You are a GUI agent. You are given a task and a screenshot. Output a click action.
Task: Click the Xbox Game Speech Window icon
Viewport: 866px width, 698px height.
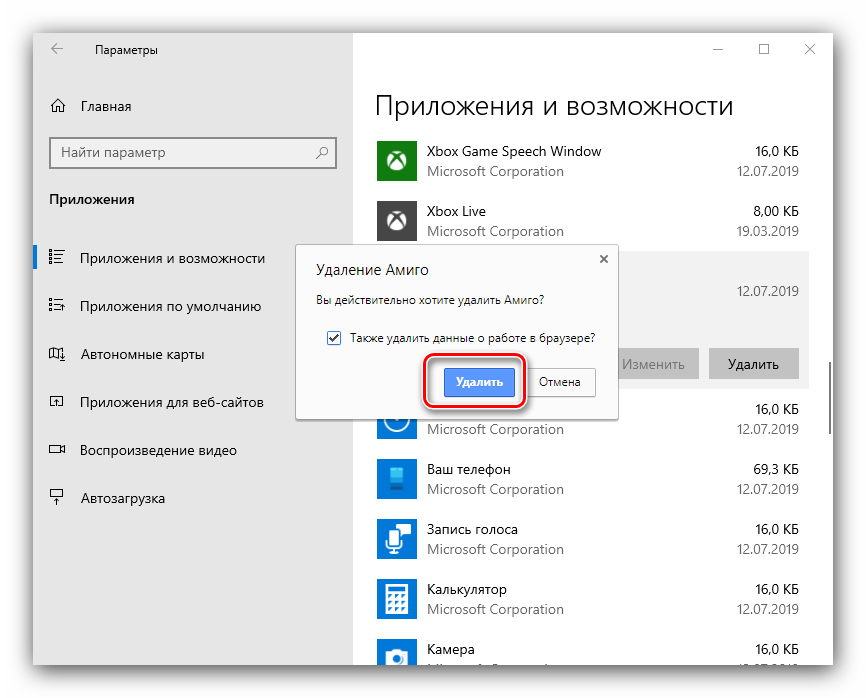[396, 161]
